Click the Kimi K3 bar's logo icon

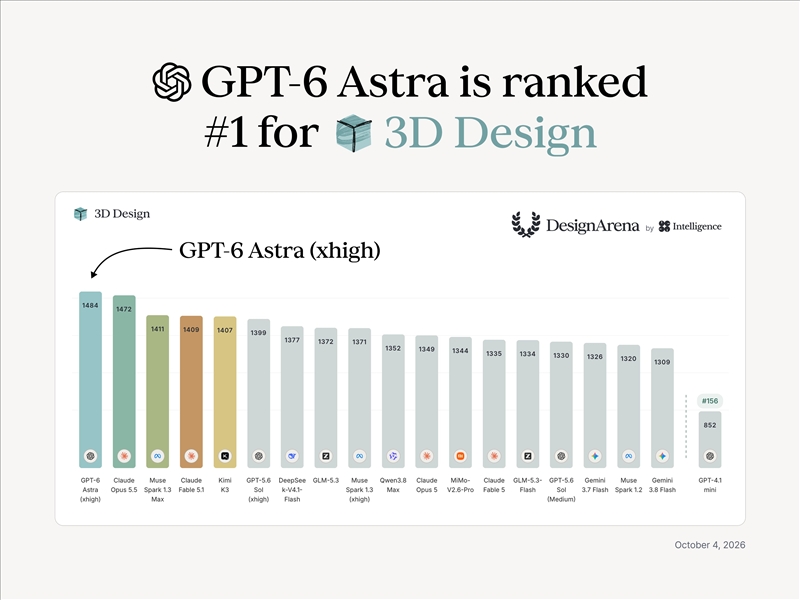(x=225, y=456)
